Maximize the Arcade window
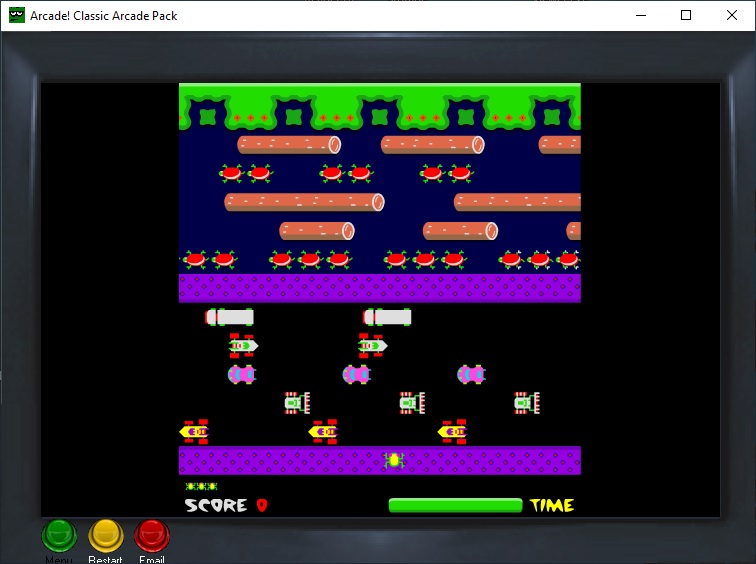Image resolution: width=756 pixels, height=564 pixels. 686,15
